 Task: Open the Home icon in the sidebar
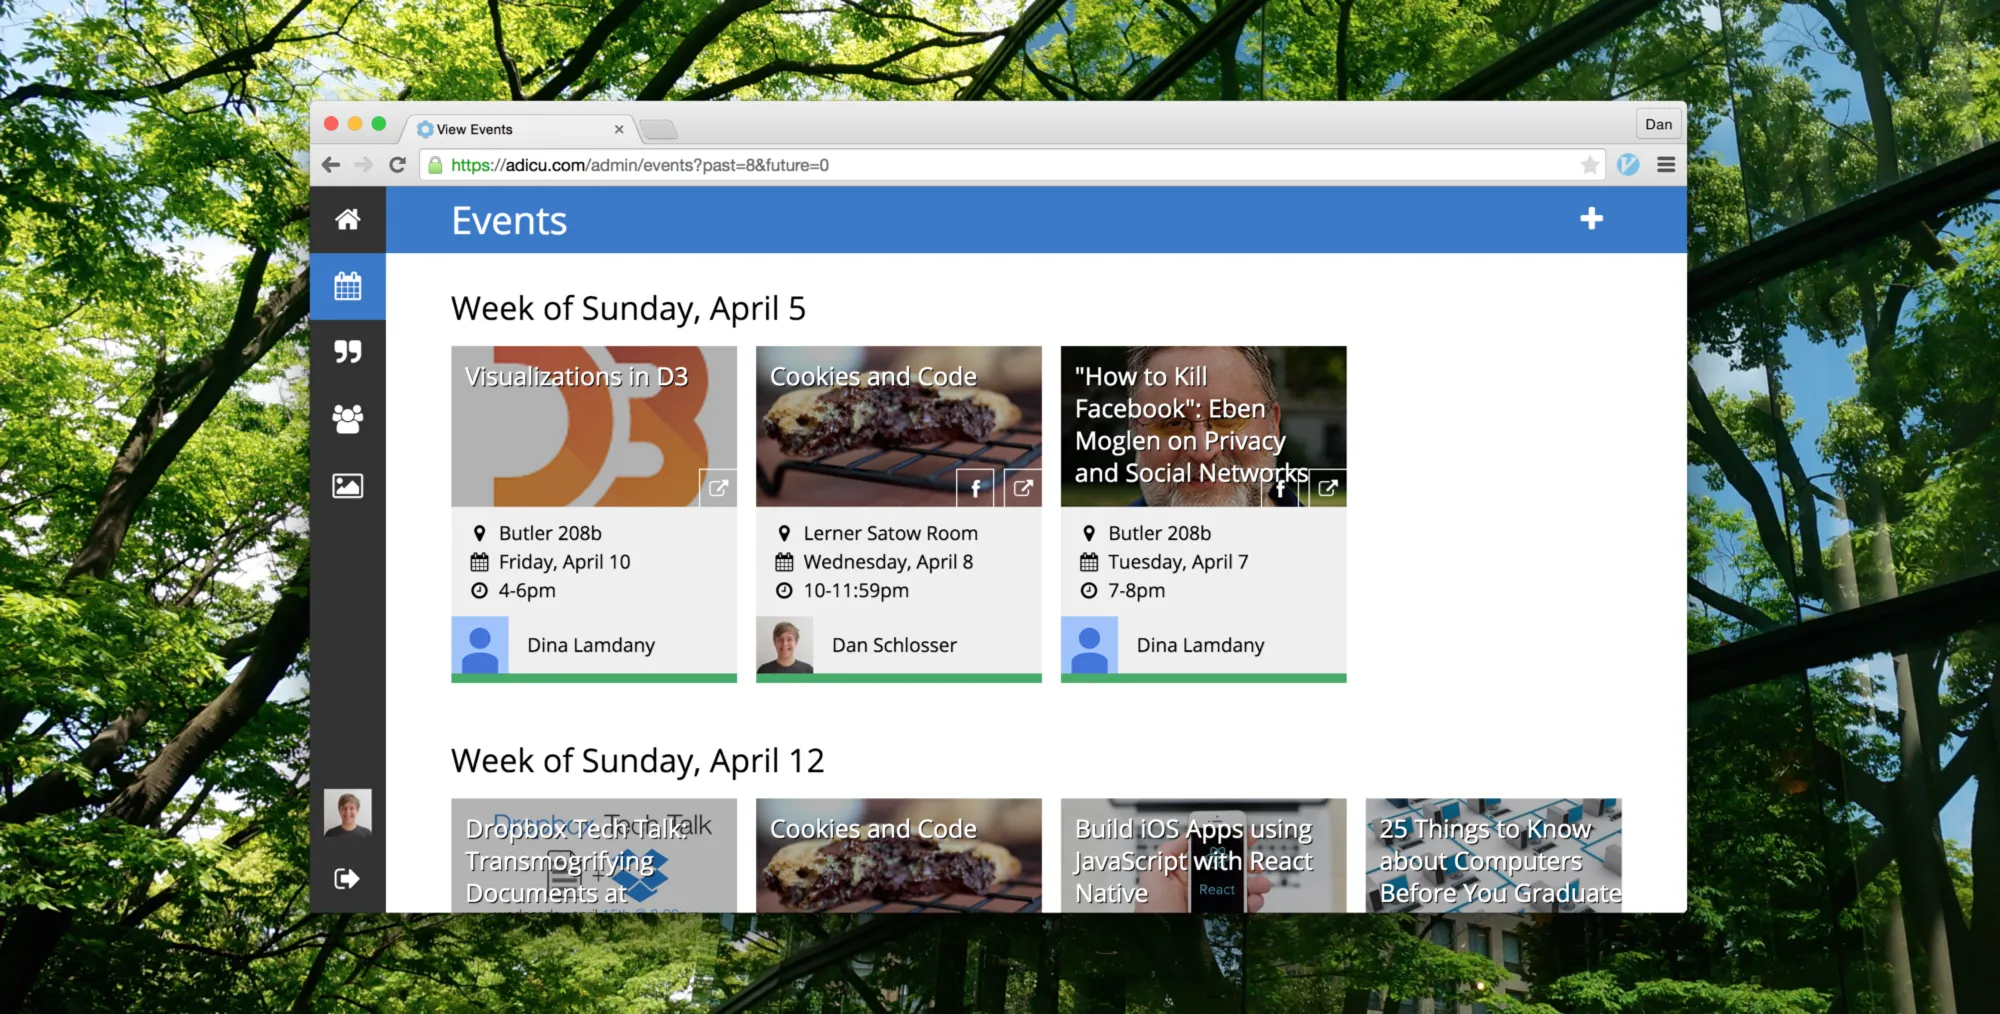(x=347, y=219)
